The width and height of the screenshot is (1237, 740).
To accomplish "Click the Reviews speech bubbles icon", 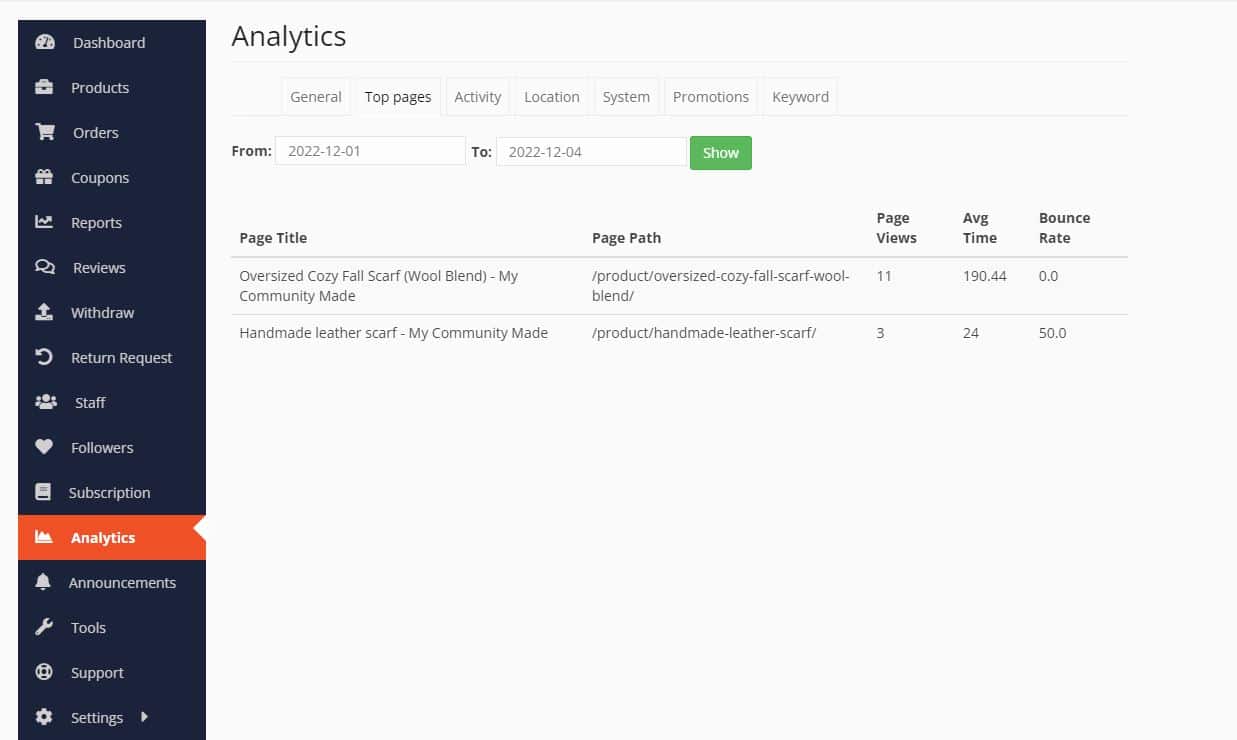I will pos(45,267).
